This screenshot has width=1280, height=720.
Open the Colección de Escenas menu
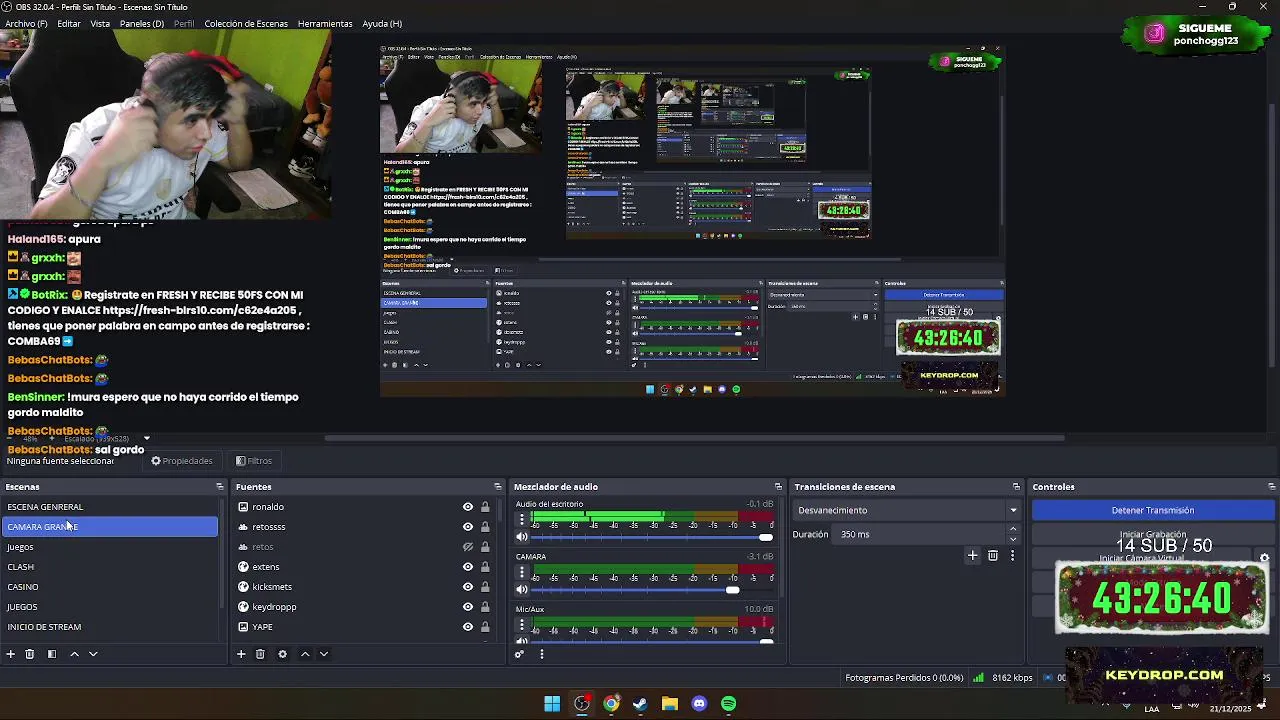click(246, 23)
